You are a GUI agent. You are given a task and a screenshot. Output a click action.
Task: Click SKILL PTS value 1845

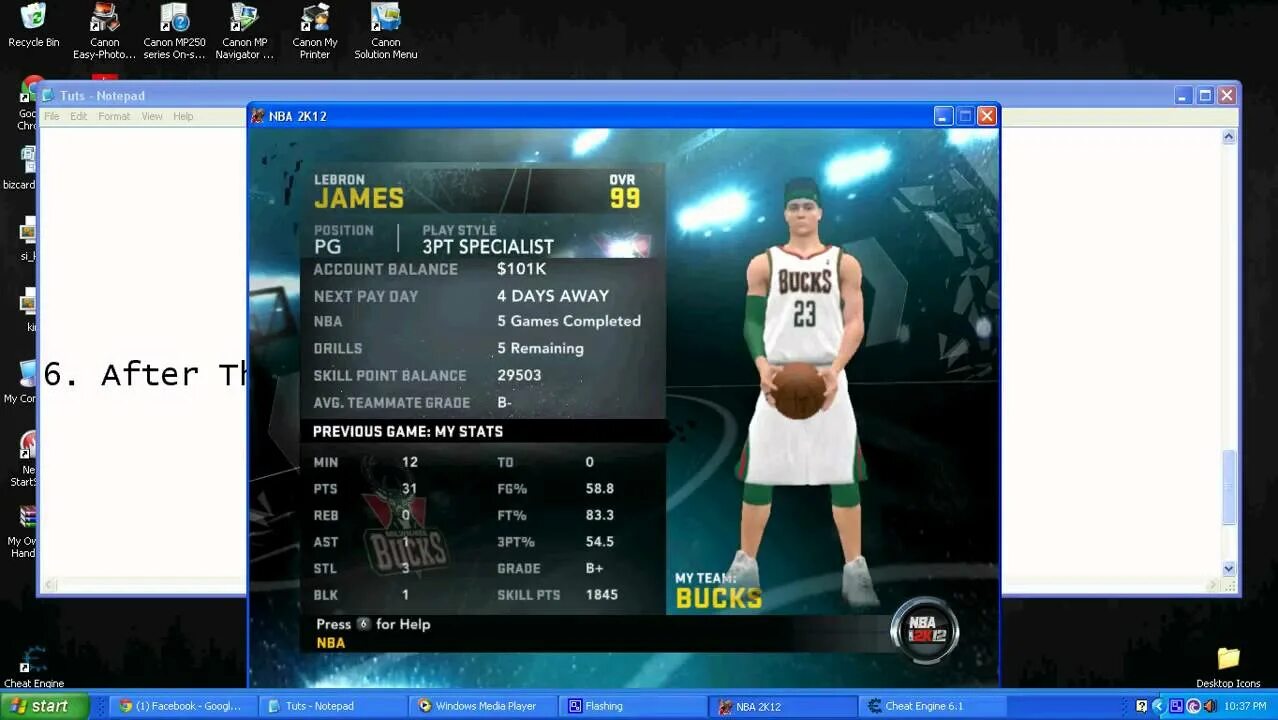tap(602, 595)
